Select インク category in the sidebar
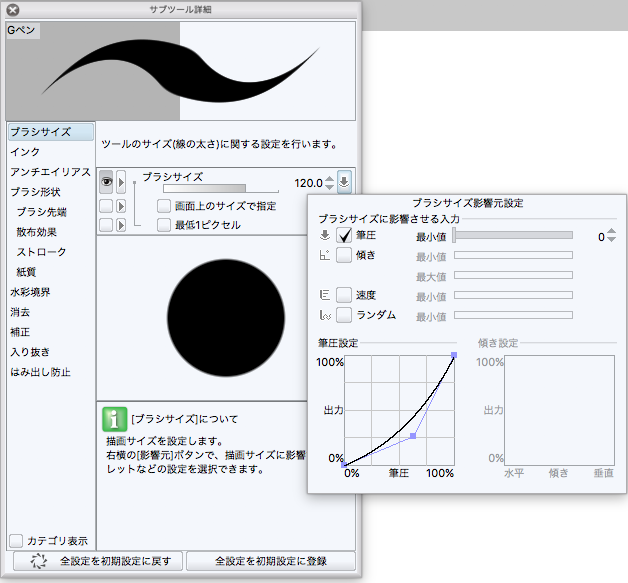 [x=25, y=152]
